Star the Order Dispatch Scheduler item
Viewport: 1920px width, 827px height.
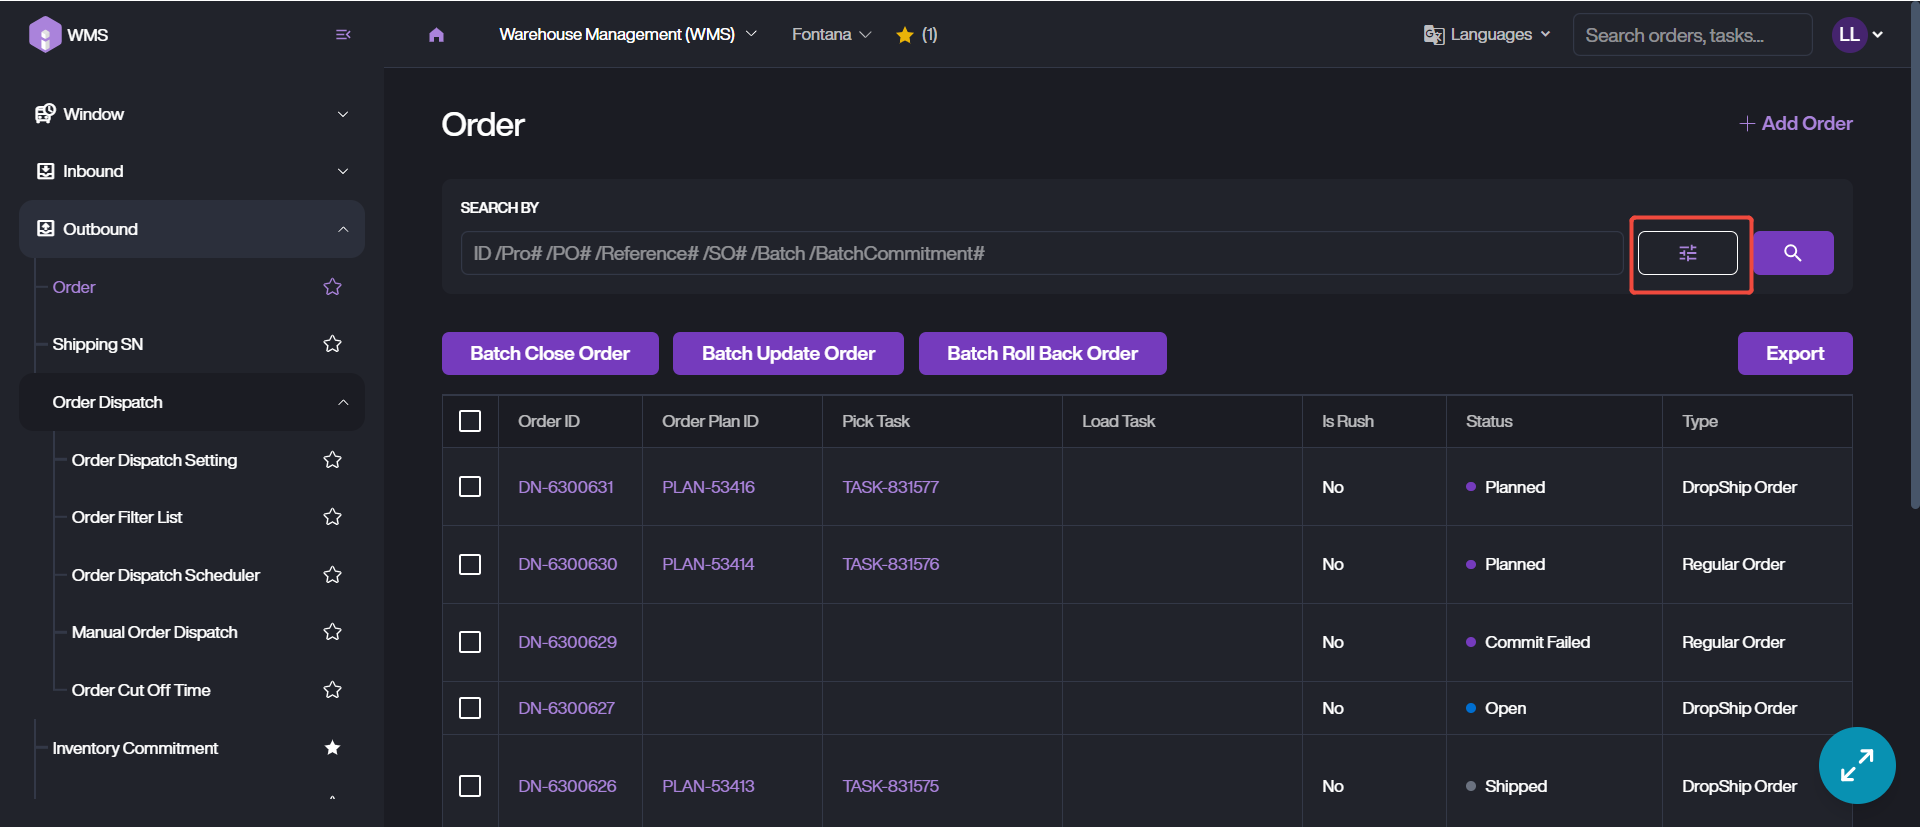pyautogui.click(x=332, y=575)
